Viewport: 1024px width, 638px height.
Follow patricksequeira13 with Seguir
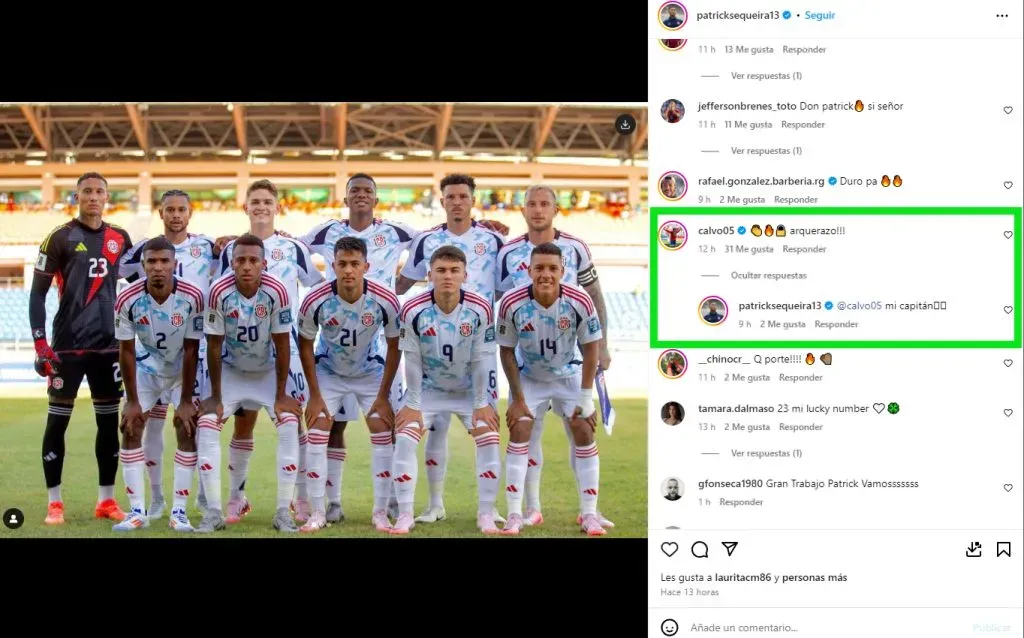pos(820,15)
